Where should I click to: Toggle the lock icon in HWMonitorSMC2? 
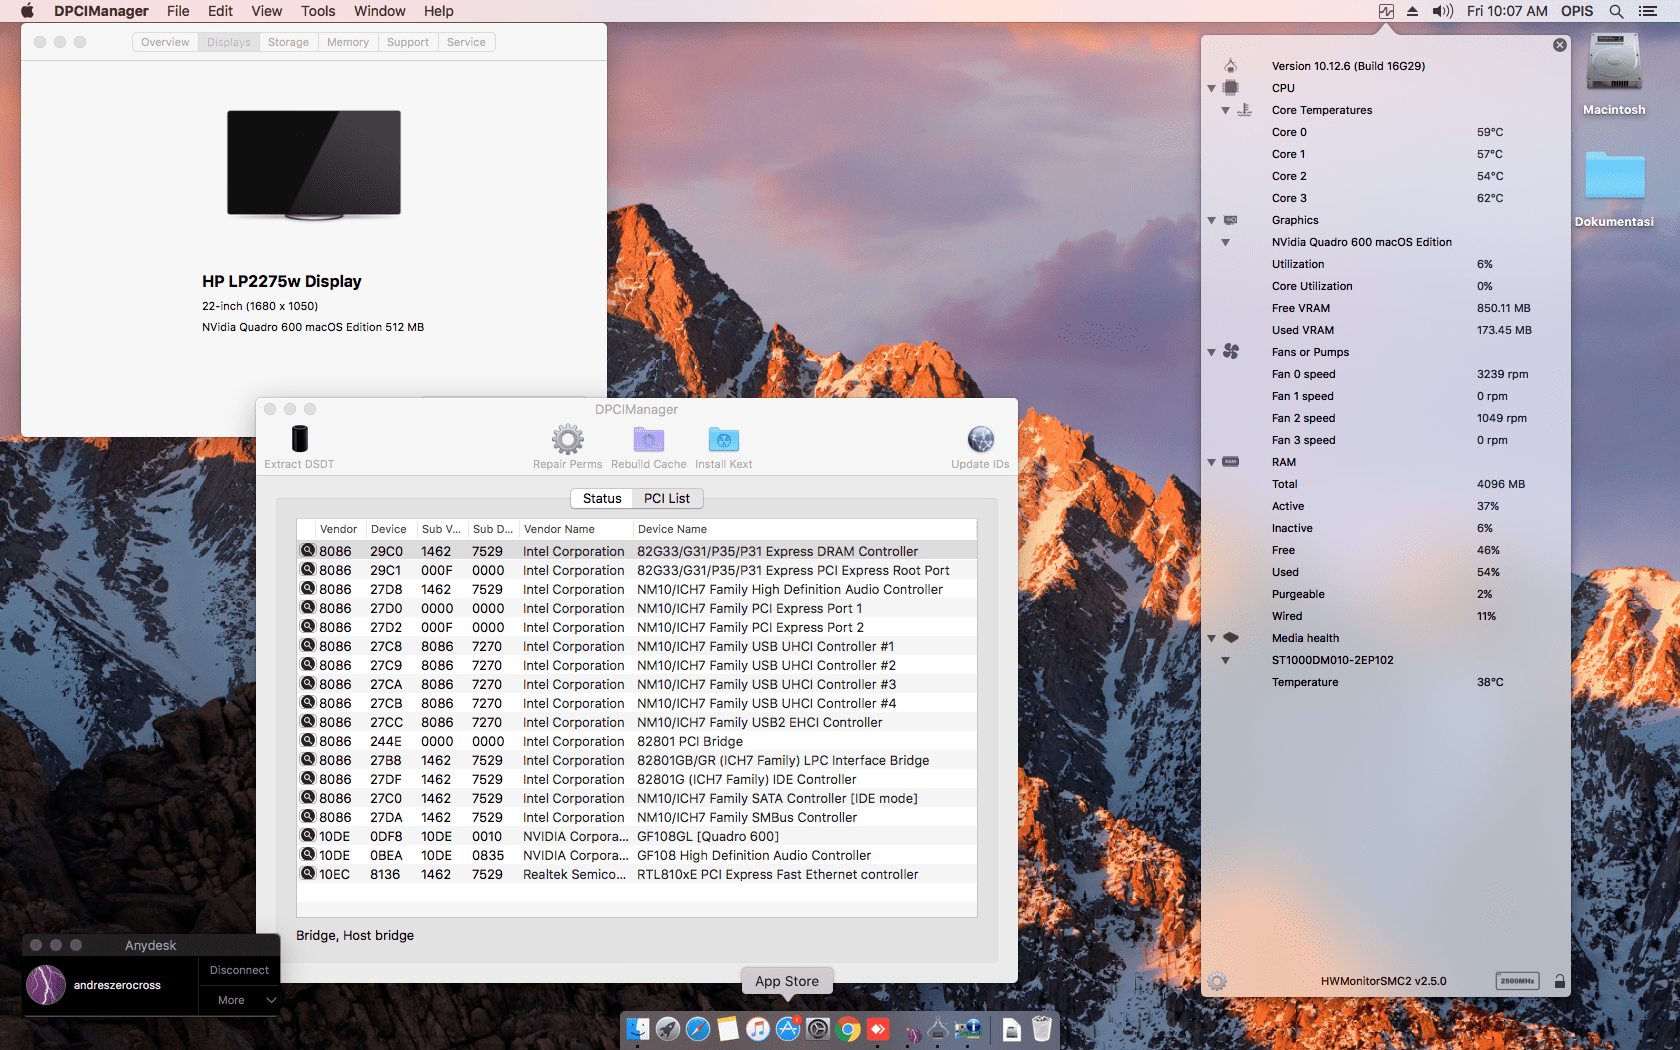click(1559, 981)
